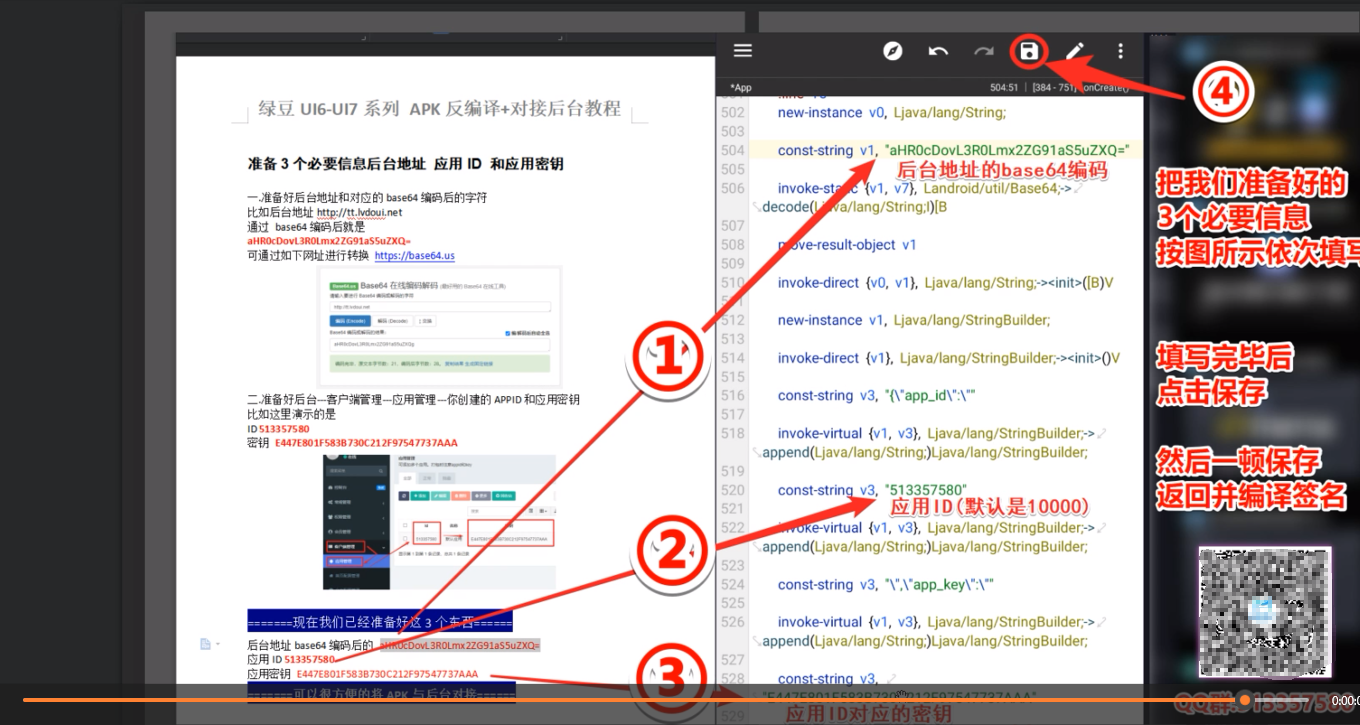1360x725 pixels.
Task: Open the three-dot overflow menu
Action: click(x=1120, y=50)
